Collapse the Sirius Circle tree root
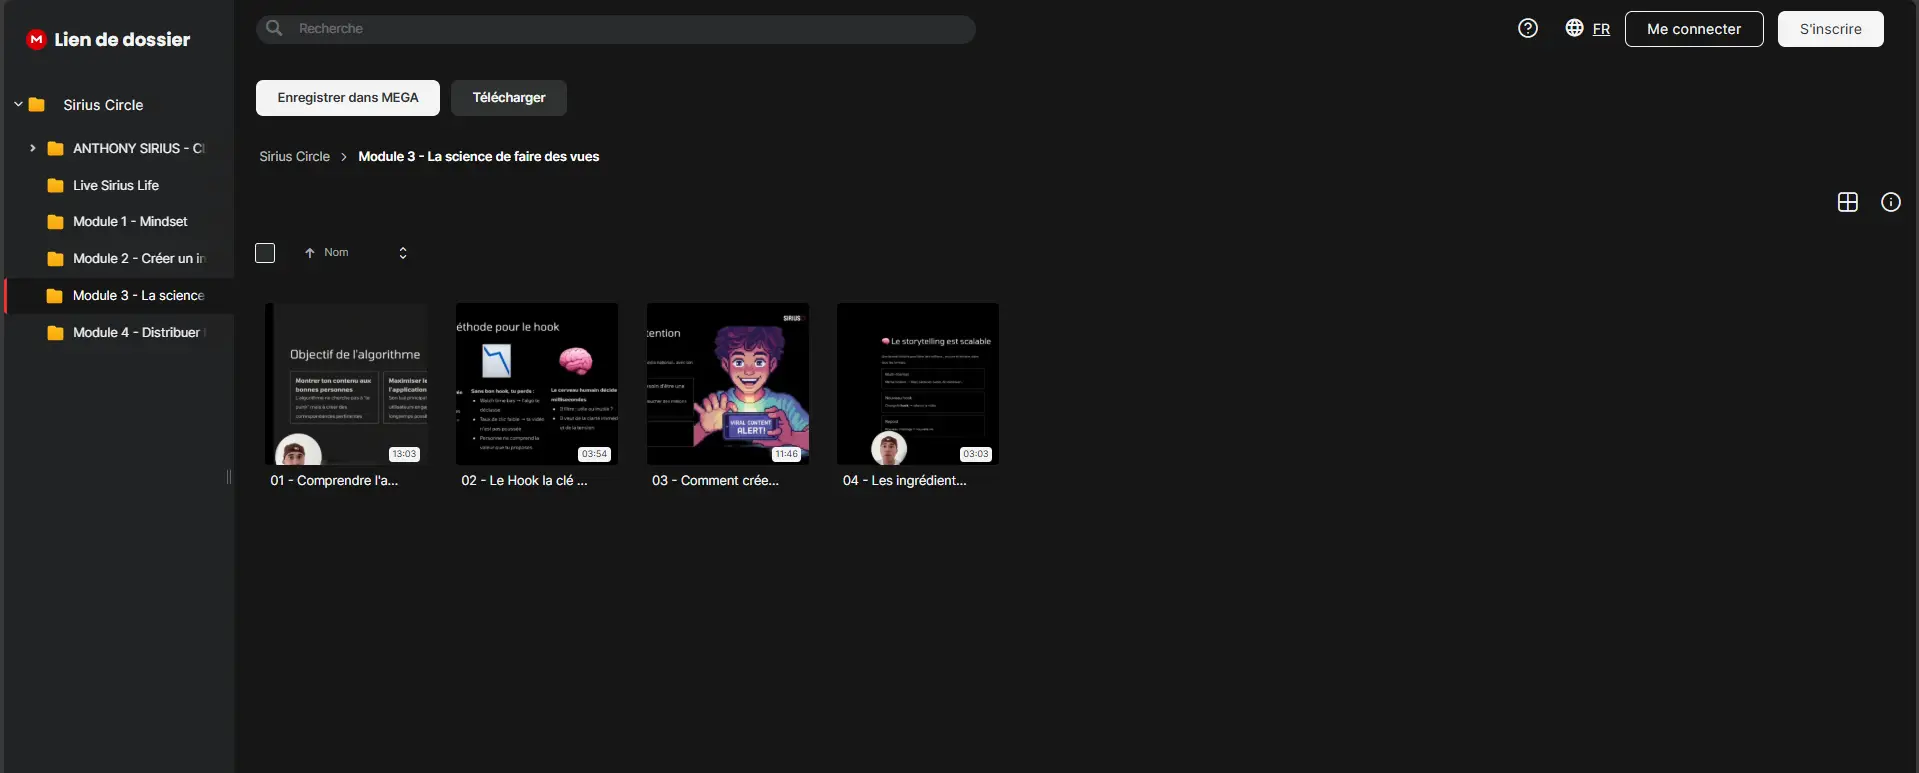 coord(18,104)
